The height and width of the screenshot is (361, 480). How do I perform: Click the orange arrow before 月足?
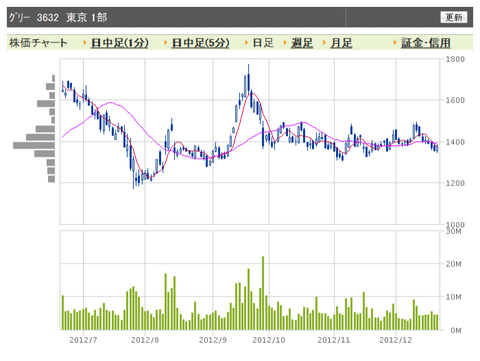(324, 43)
